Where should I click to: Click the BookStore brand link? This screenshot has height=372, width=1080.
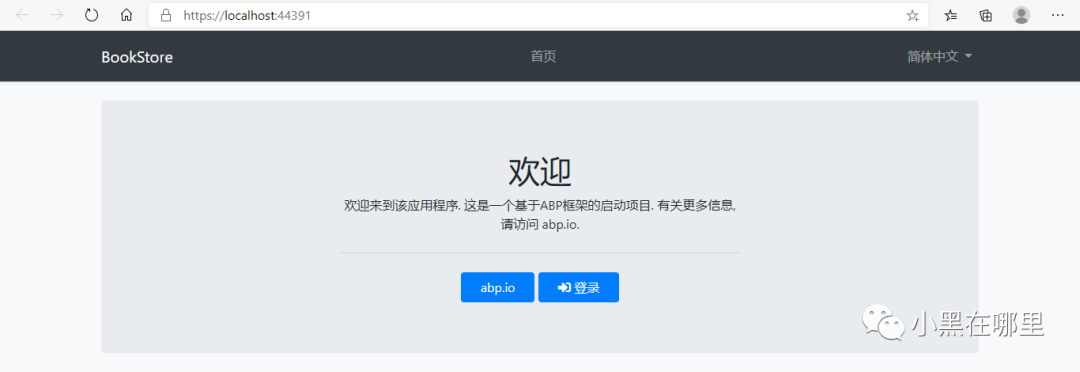point(137,57)
